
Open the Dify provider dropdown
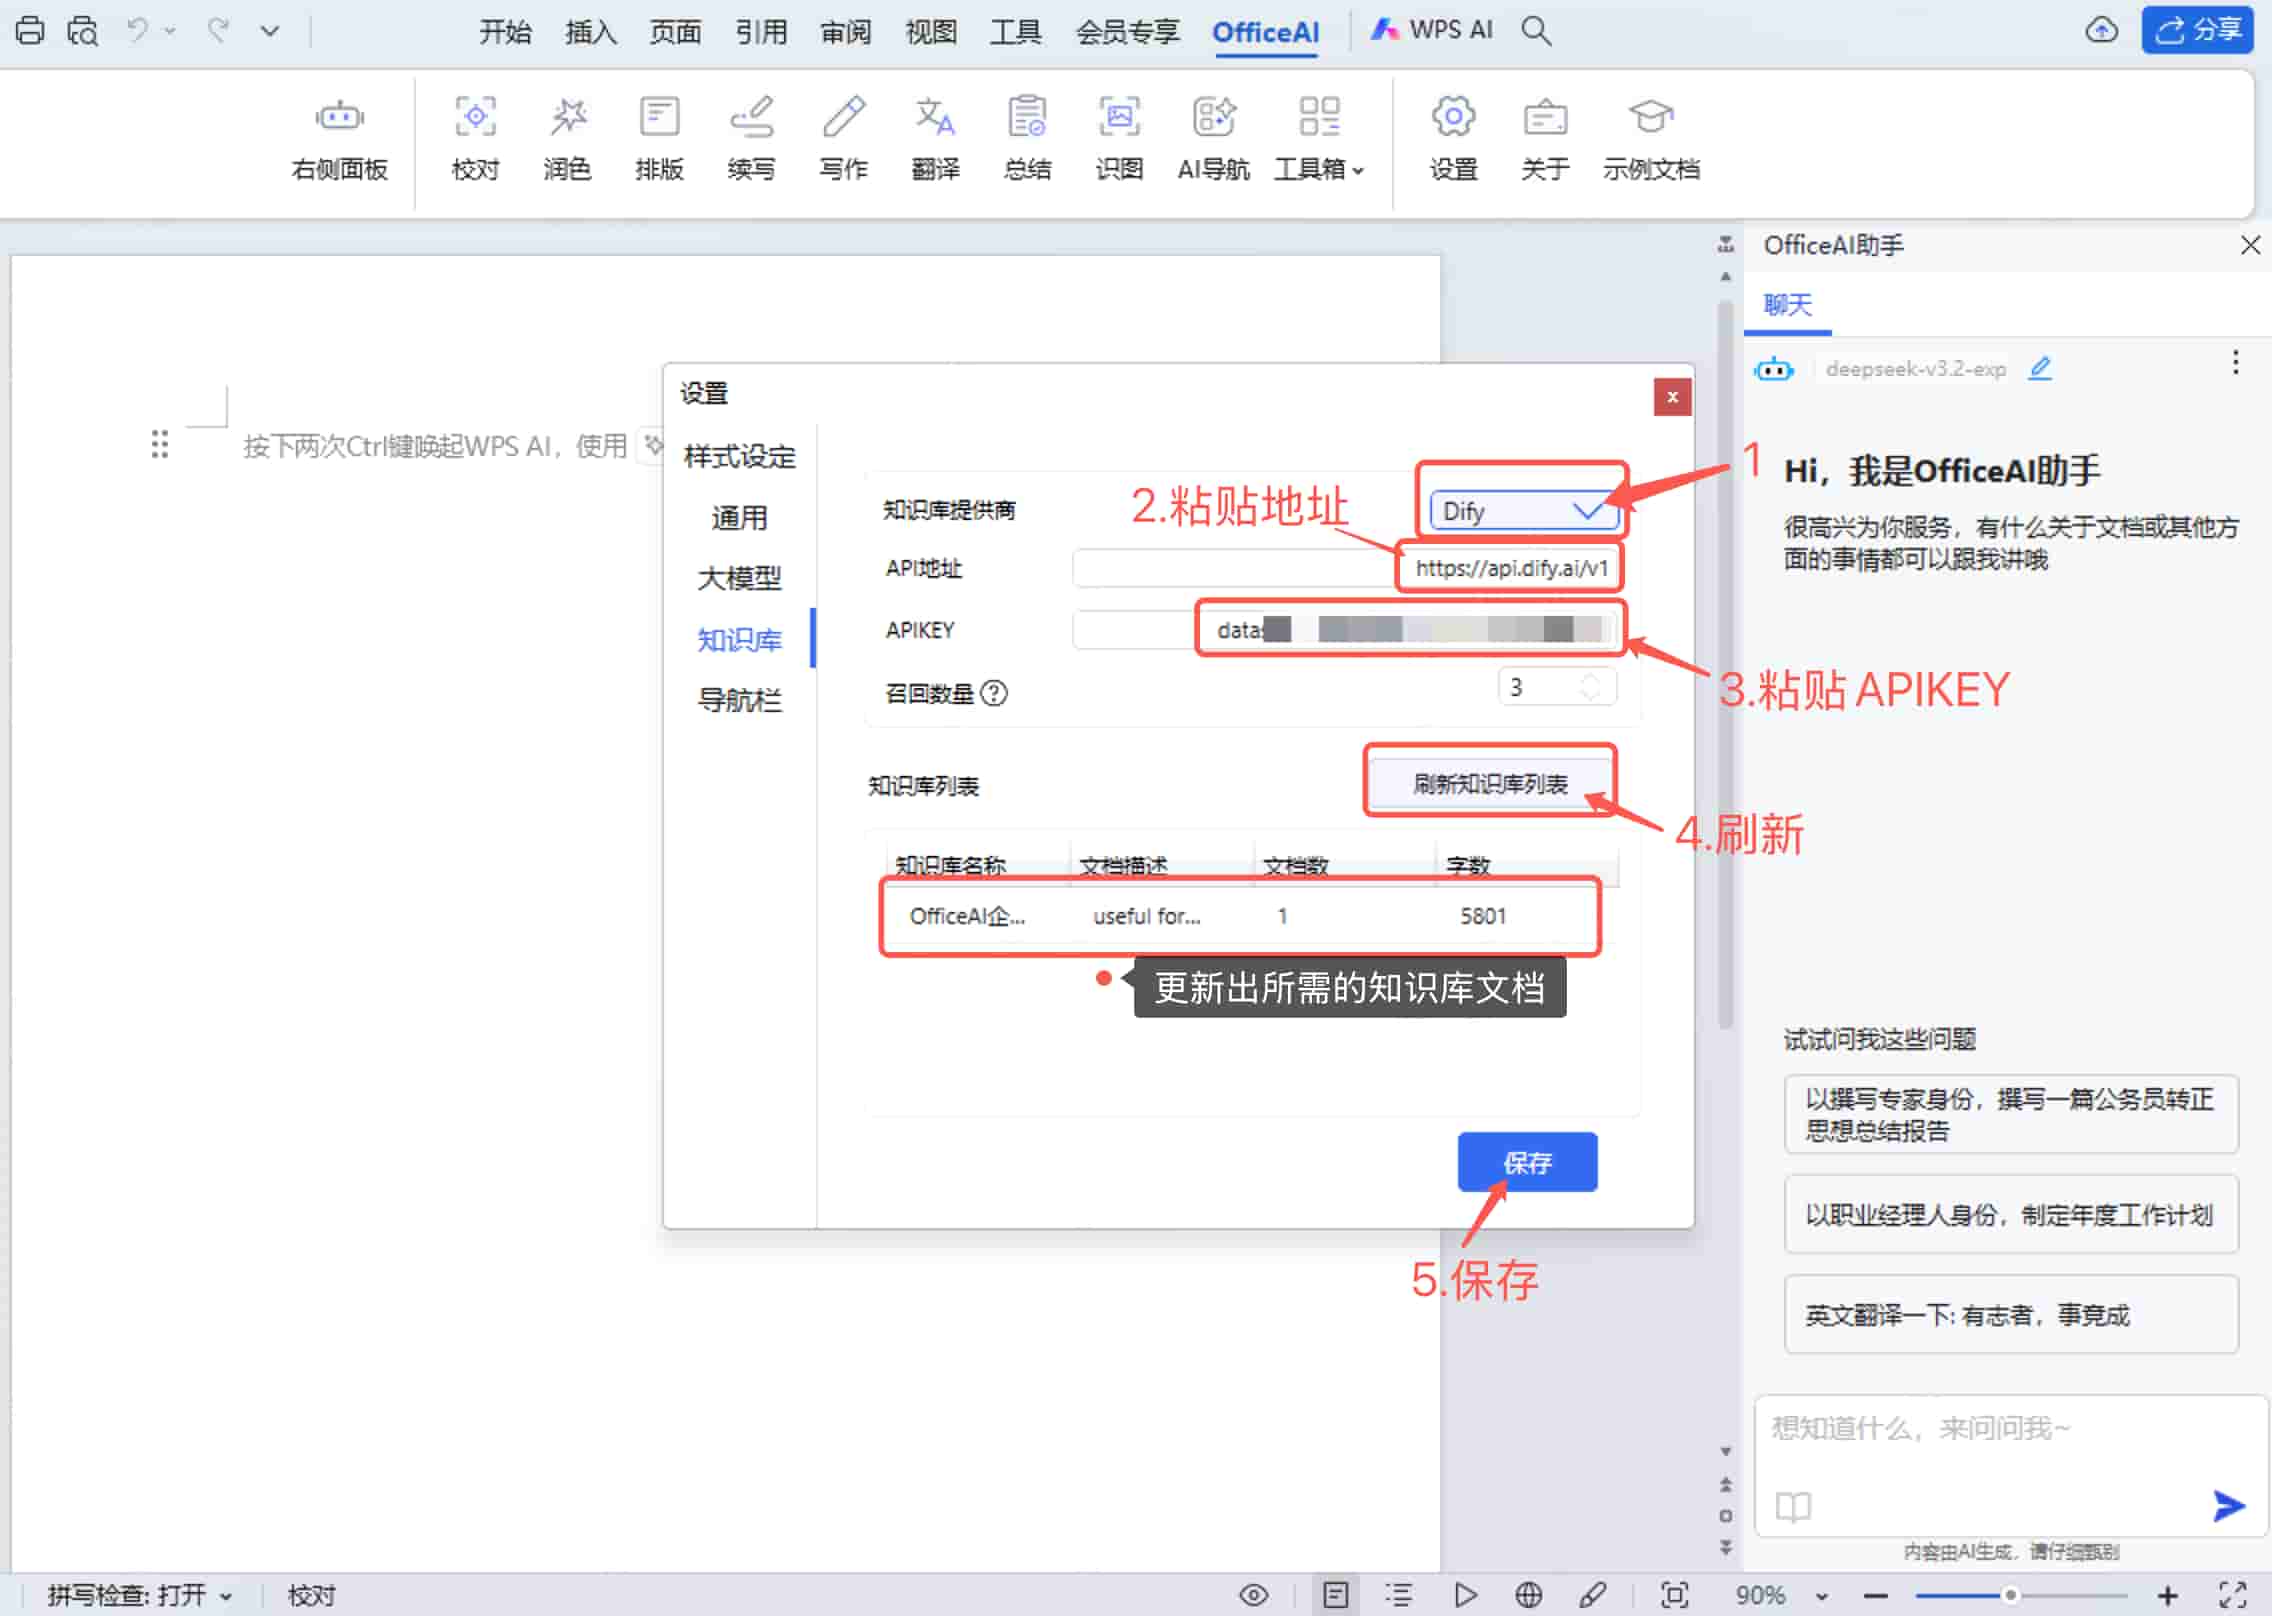(x=1519, y=510)
